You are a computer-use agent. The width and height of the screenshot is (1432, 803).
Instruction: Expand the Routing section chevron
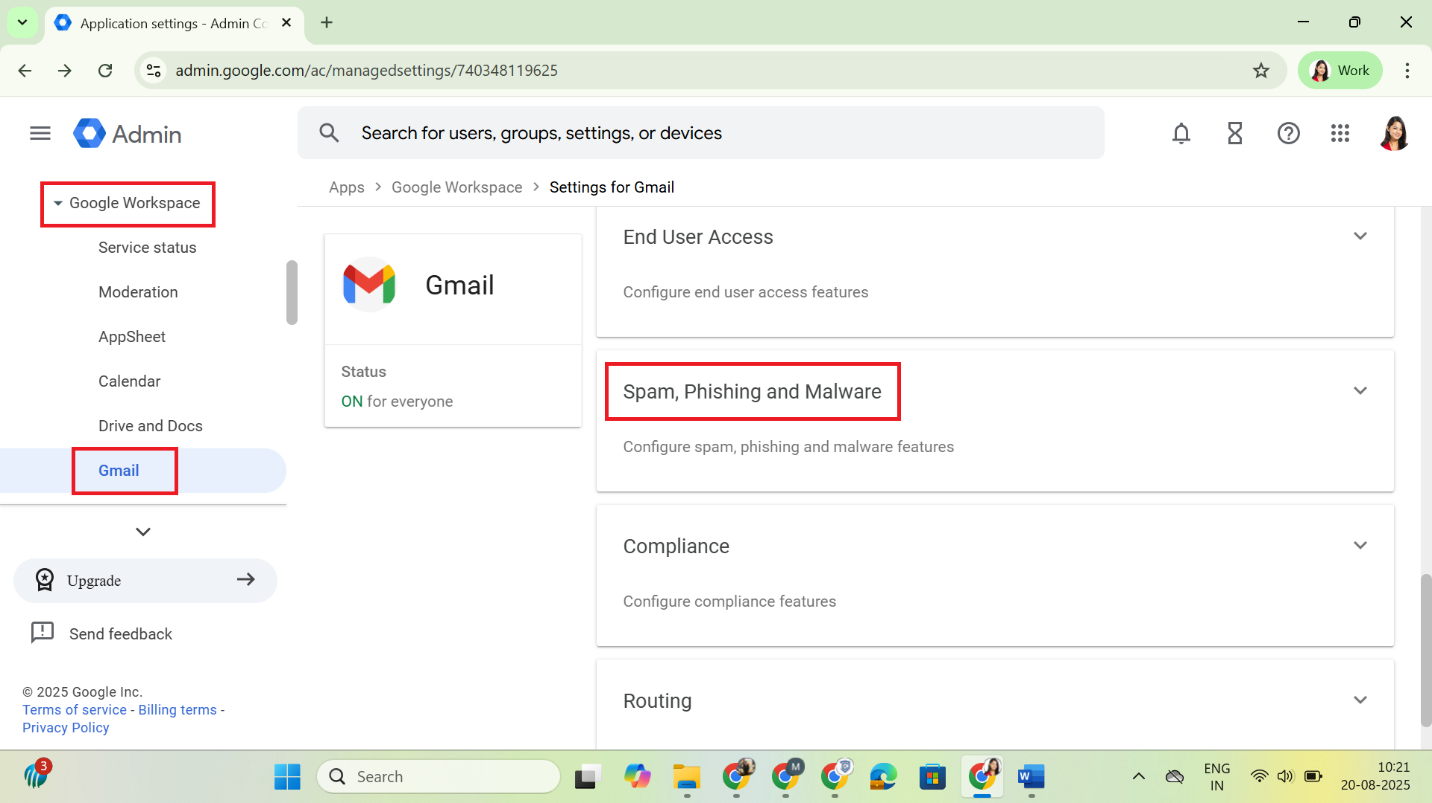point(1360,700)
